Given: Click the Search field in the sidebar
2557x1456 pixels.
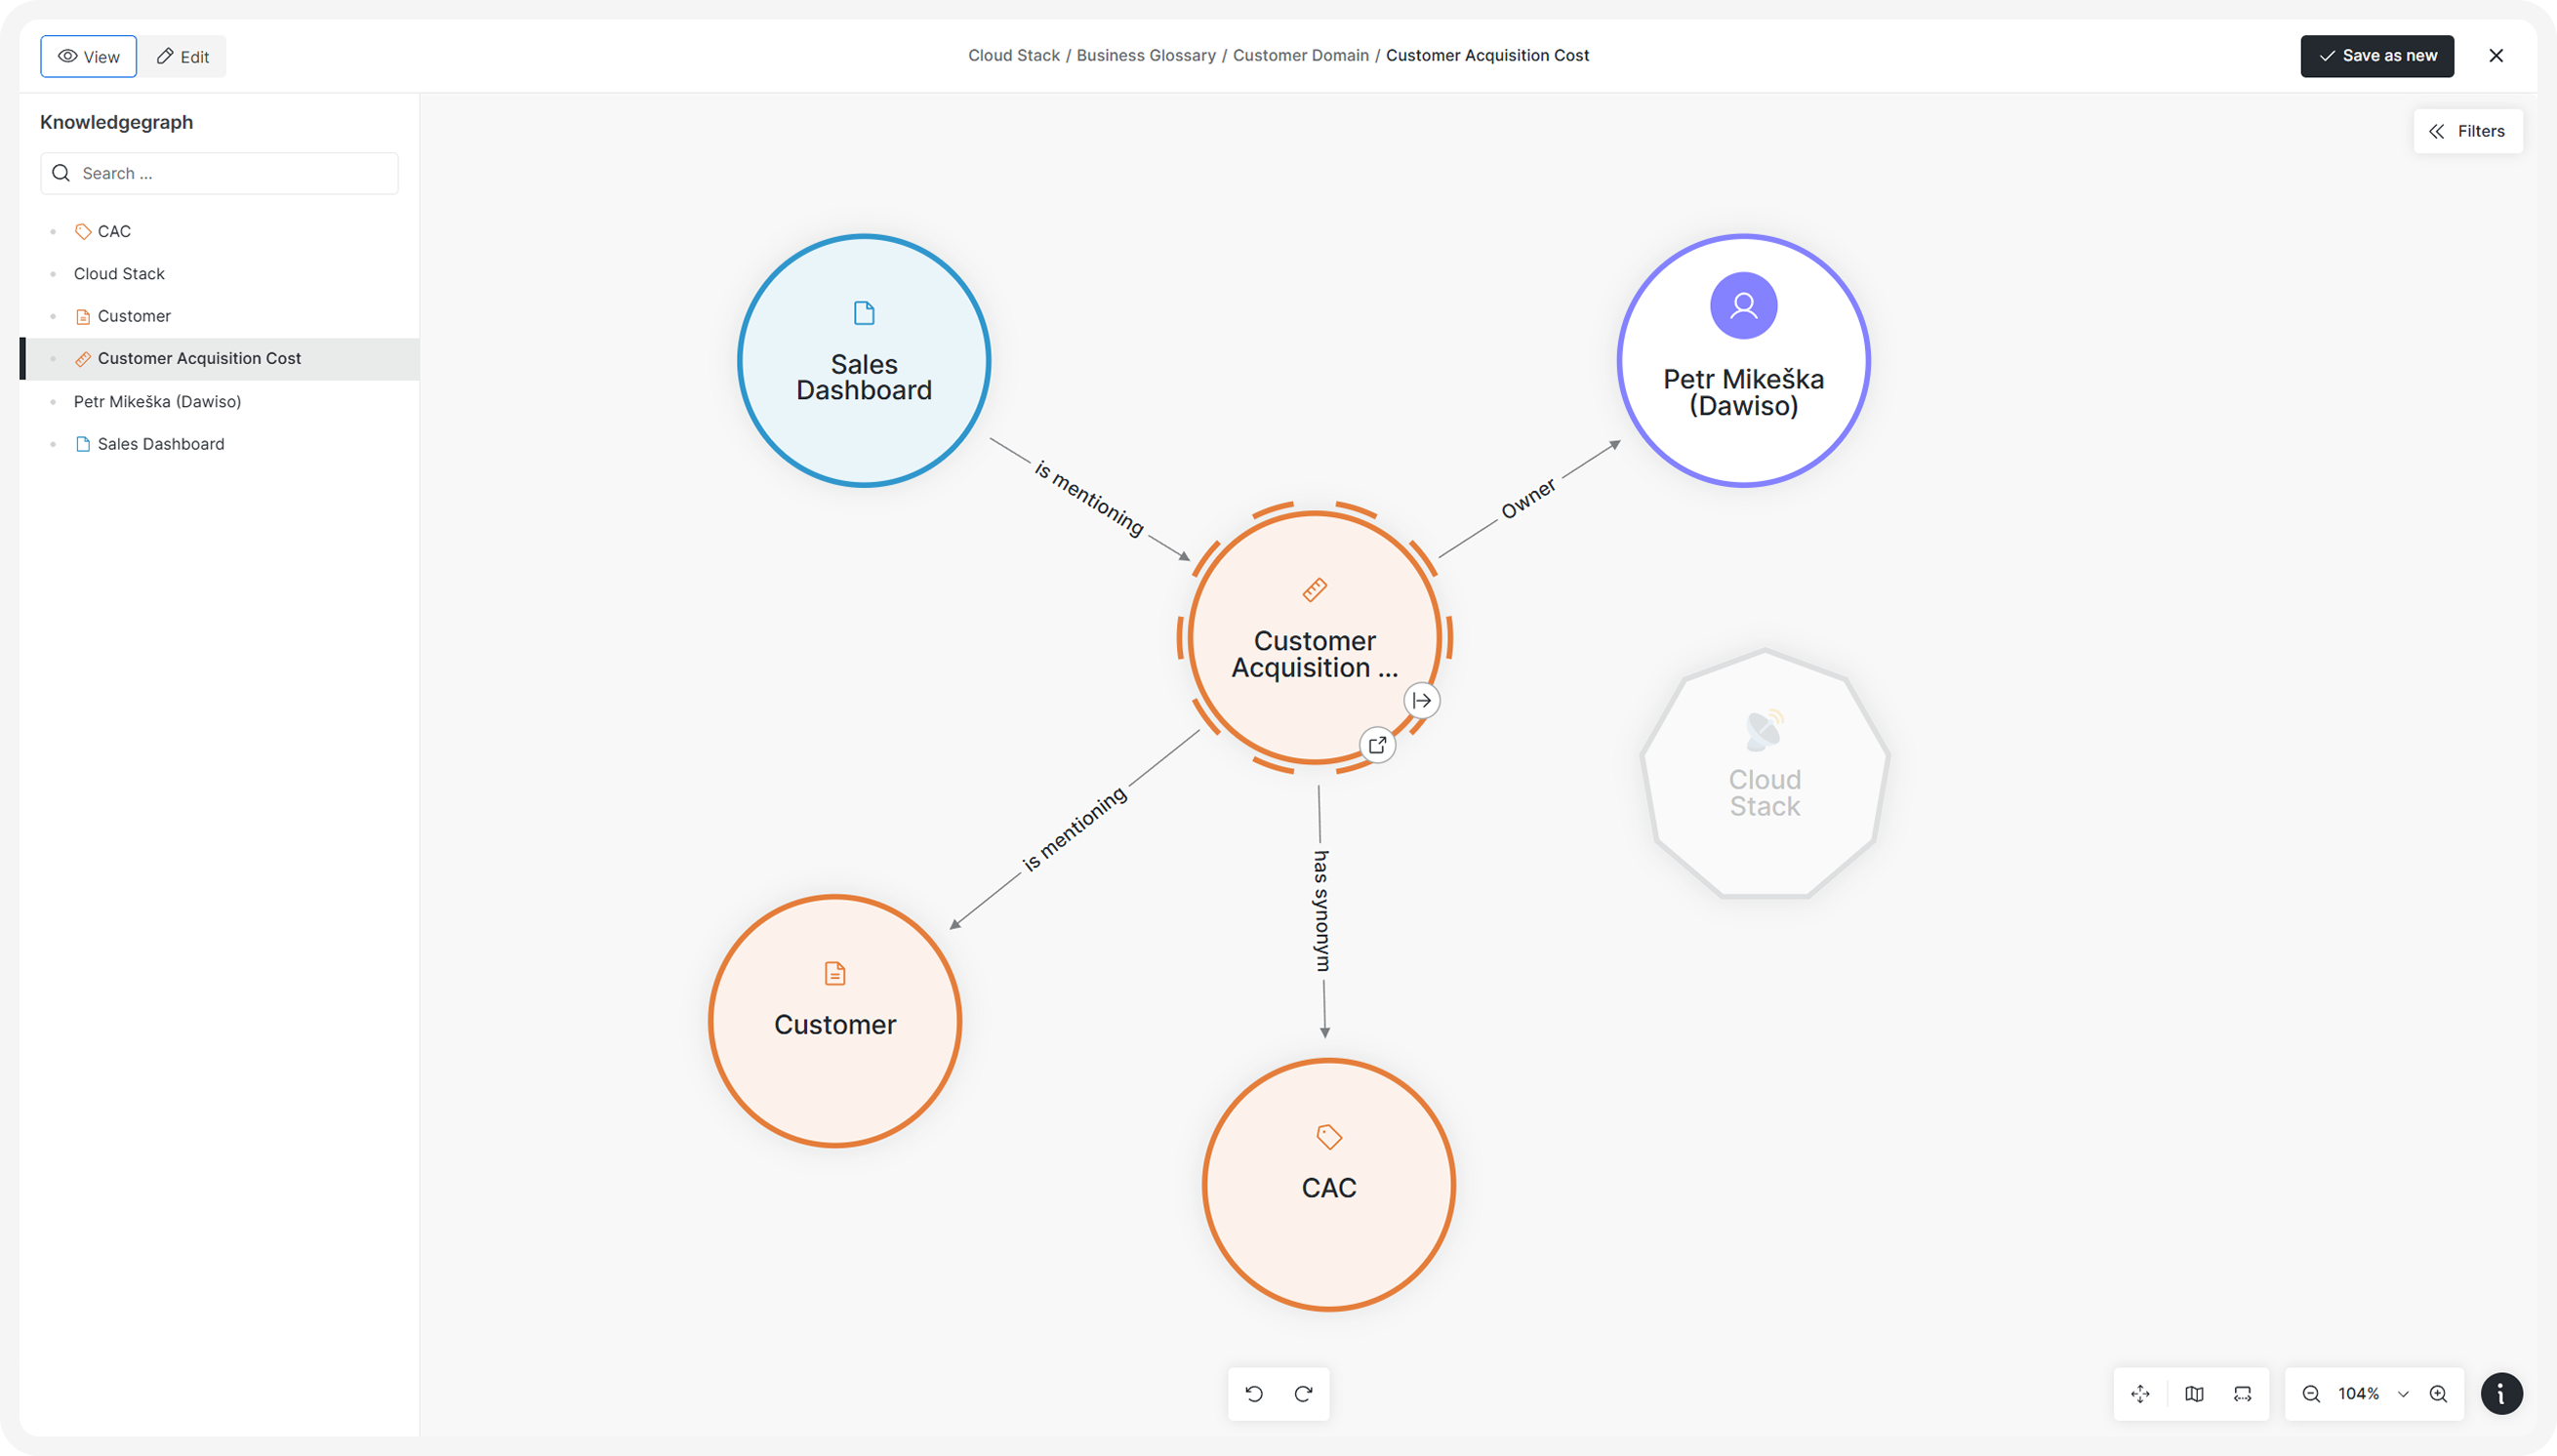Looking at the screenshot, I should click(x=219, y=173).
